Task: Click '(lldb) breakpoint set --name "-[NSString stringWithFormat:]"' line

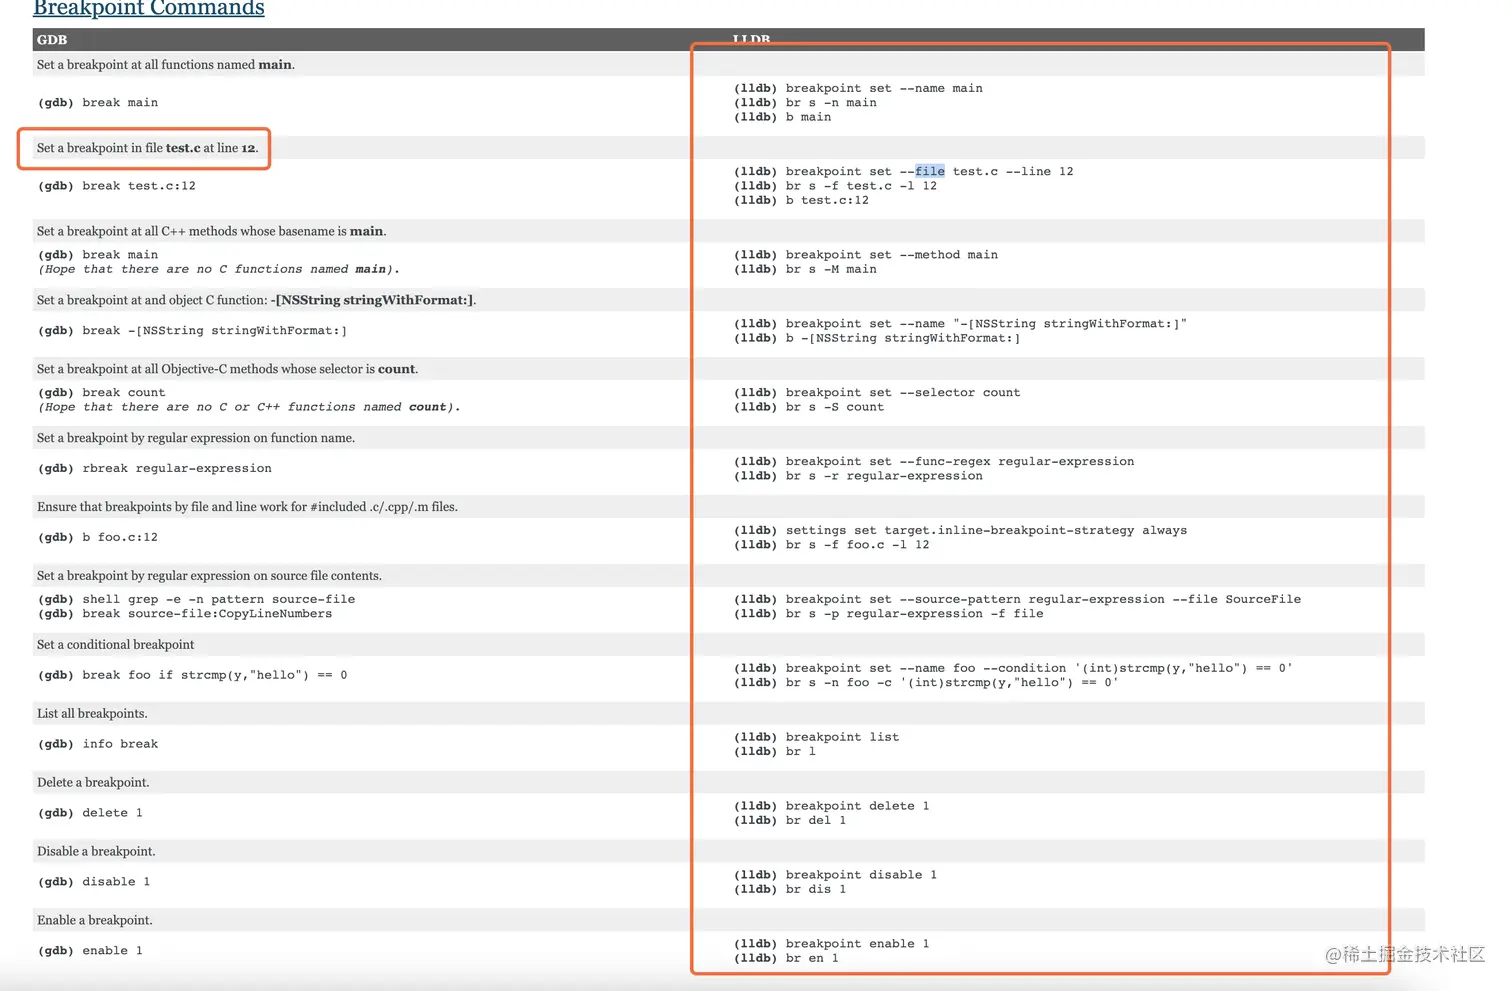Action: (960, 324)
